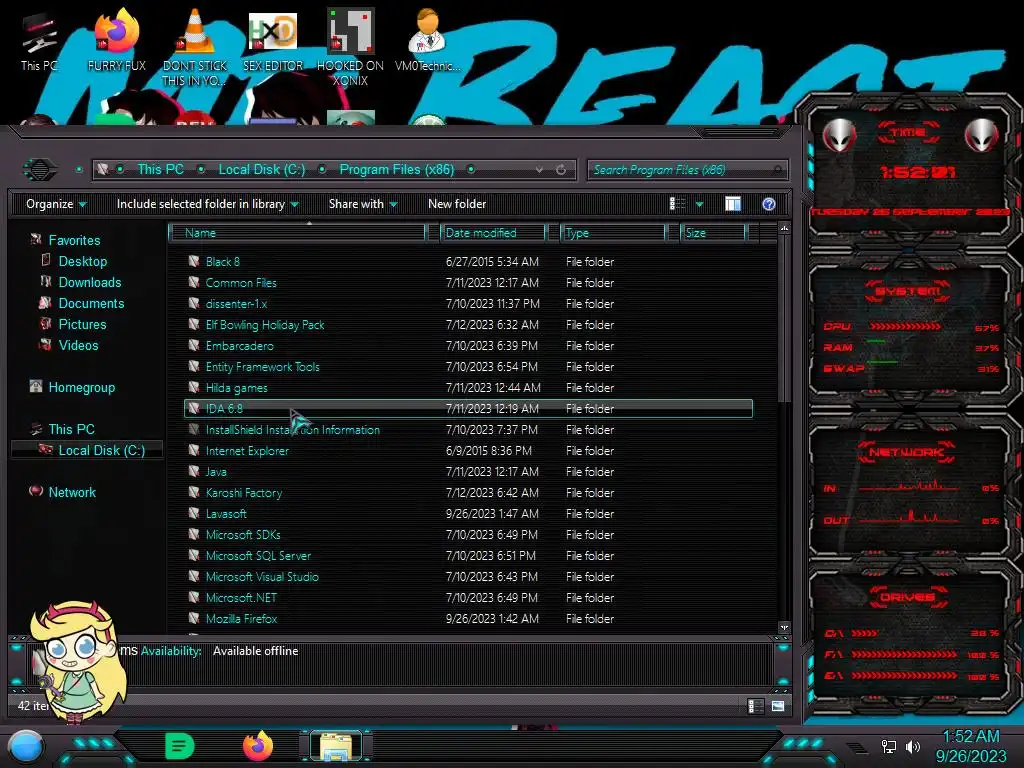Click the Start orb on taskbar

[x=26, y=746]
